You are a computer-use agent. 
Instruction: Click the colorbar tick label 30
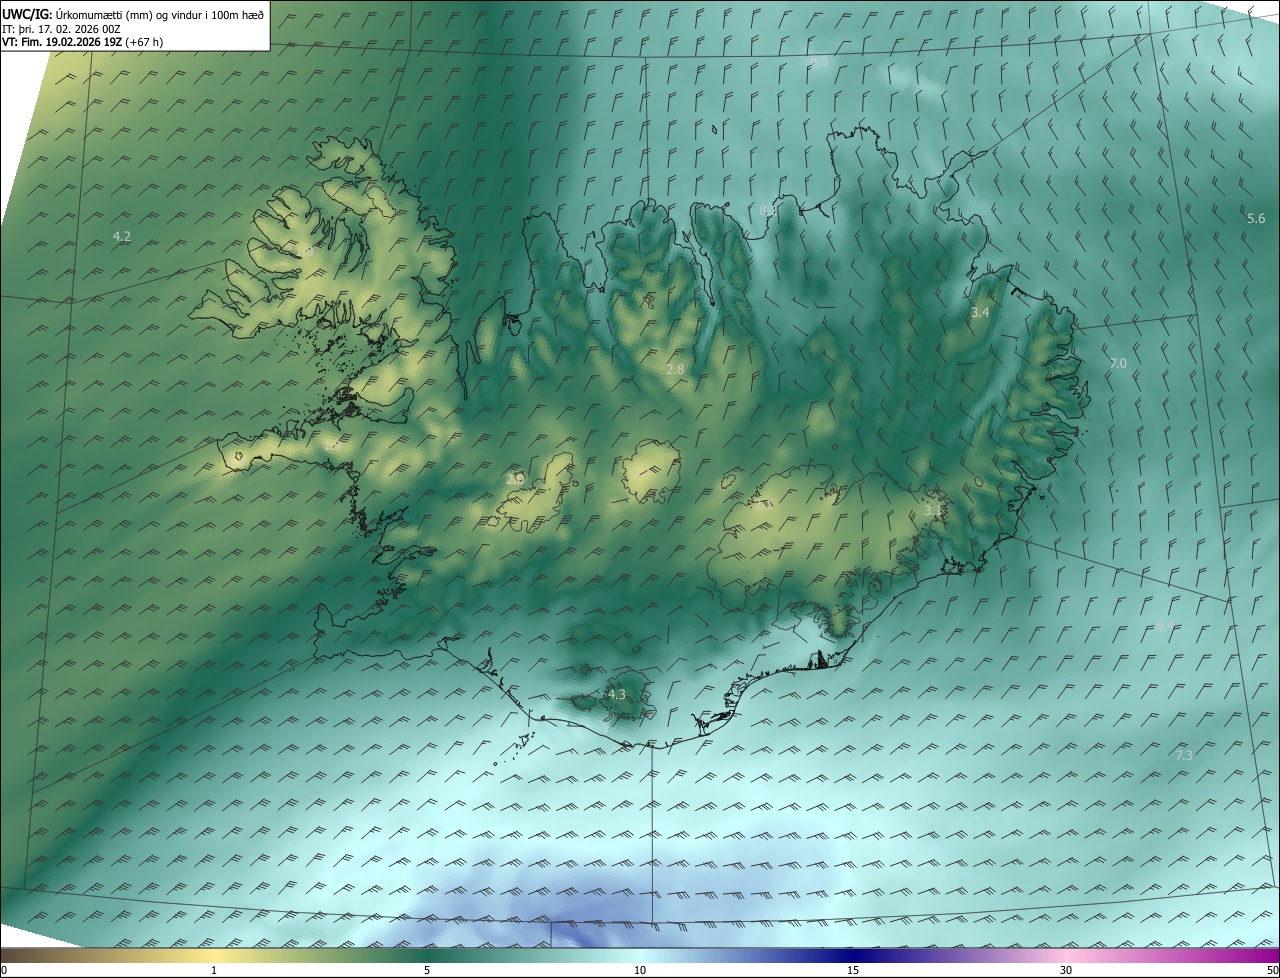tap(1066, 970)
